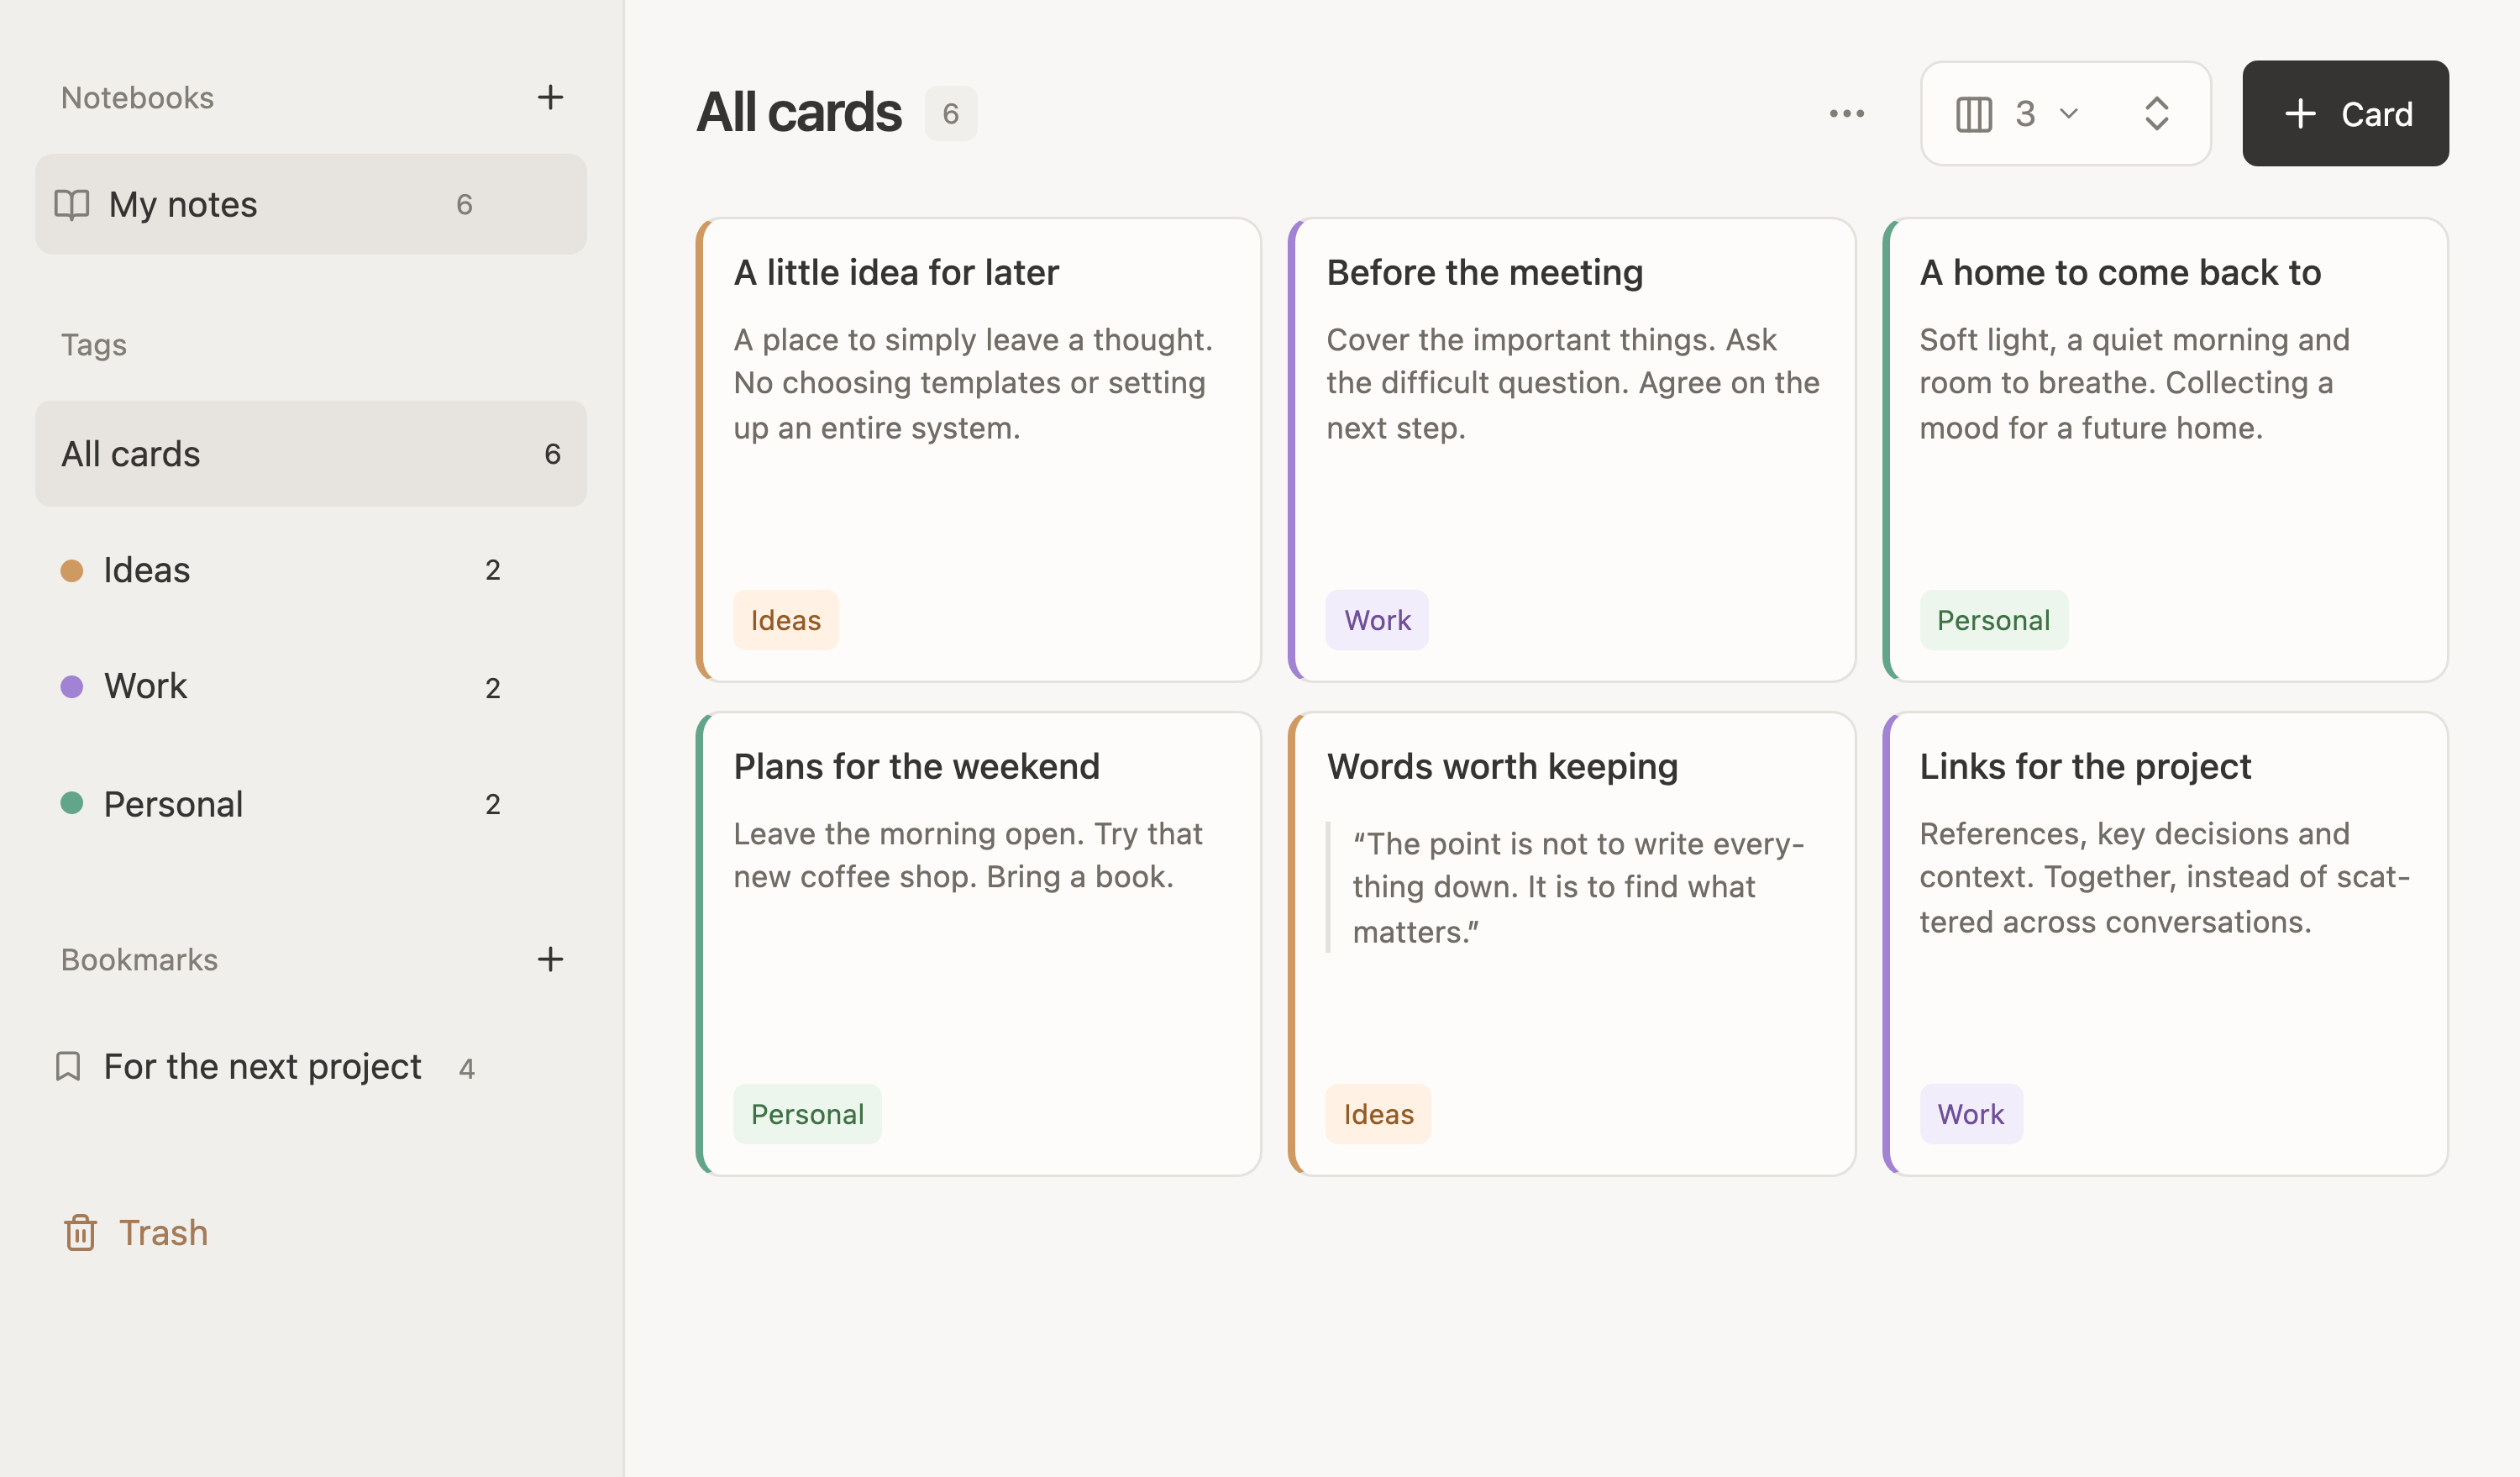Click the Bookmarks section label

(139, 959)
